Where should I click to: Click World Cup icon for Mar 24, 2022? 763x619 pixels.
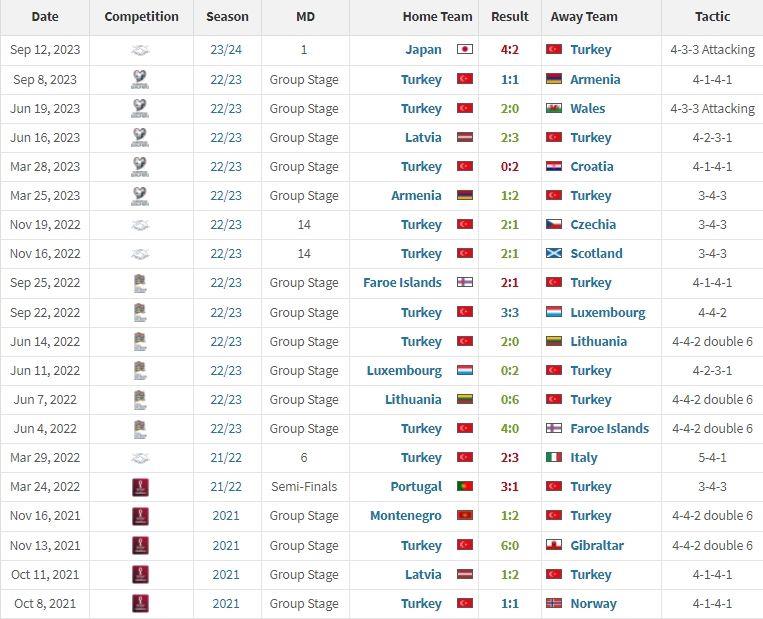141,487
